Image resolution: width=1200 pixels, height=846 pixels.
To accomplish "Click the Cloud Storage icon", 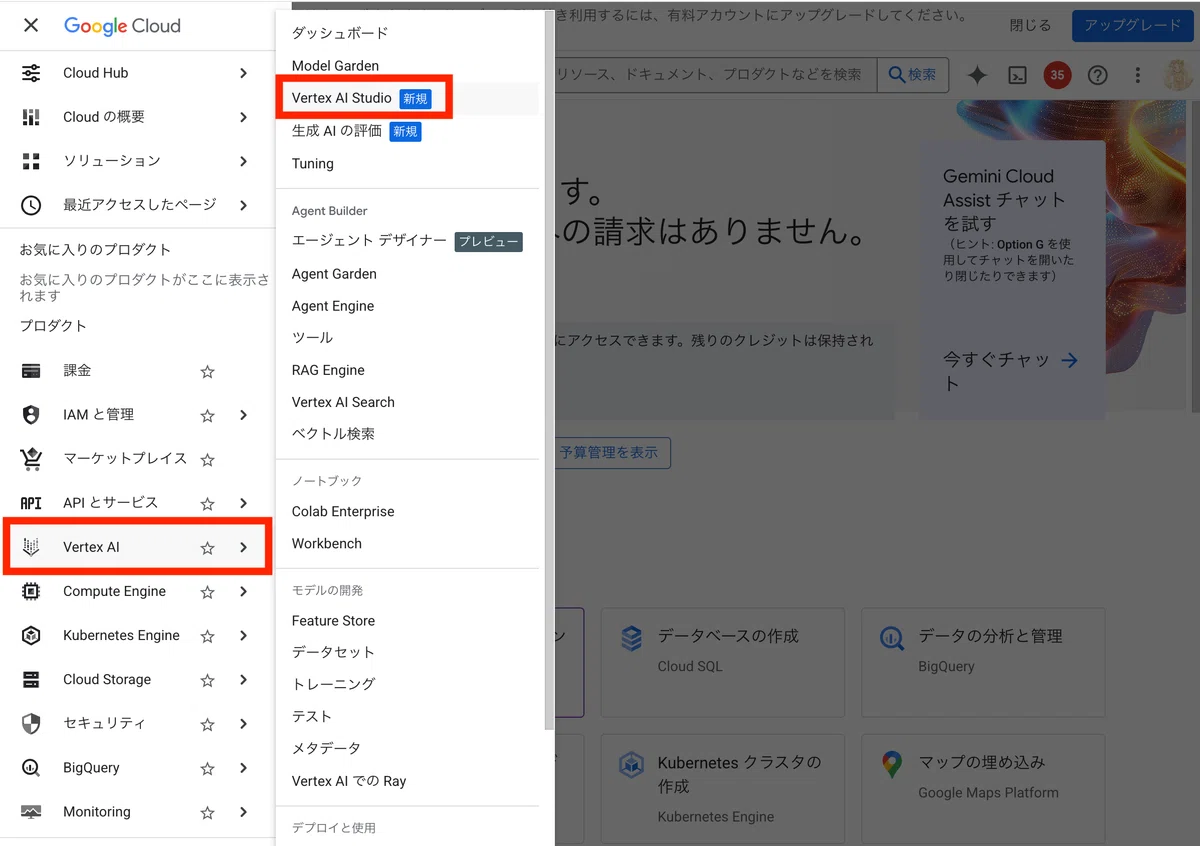I will (x=31, y=679).
